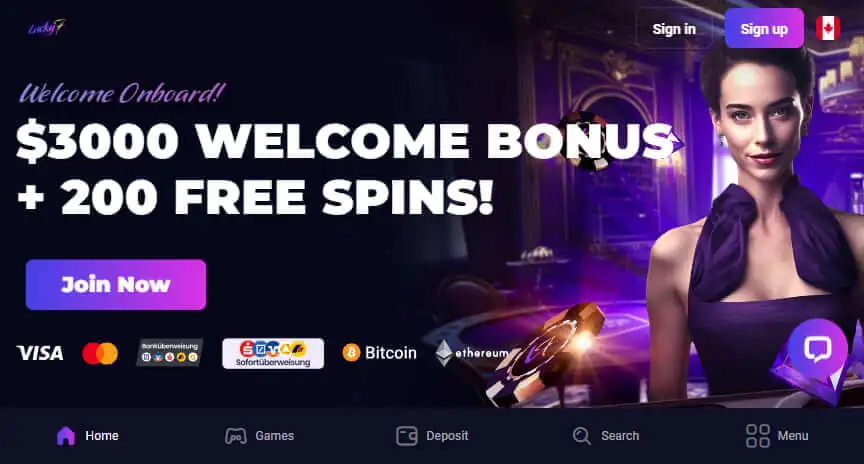
Task: Click the Banküberweisung payment badge
Action: point(170,353)
